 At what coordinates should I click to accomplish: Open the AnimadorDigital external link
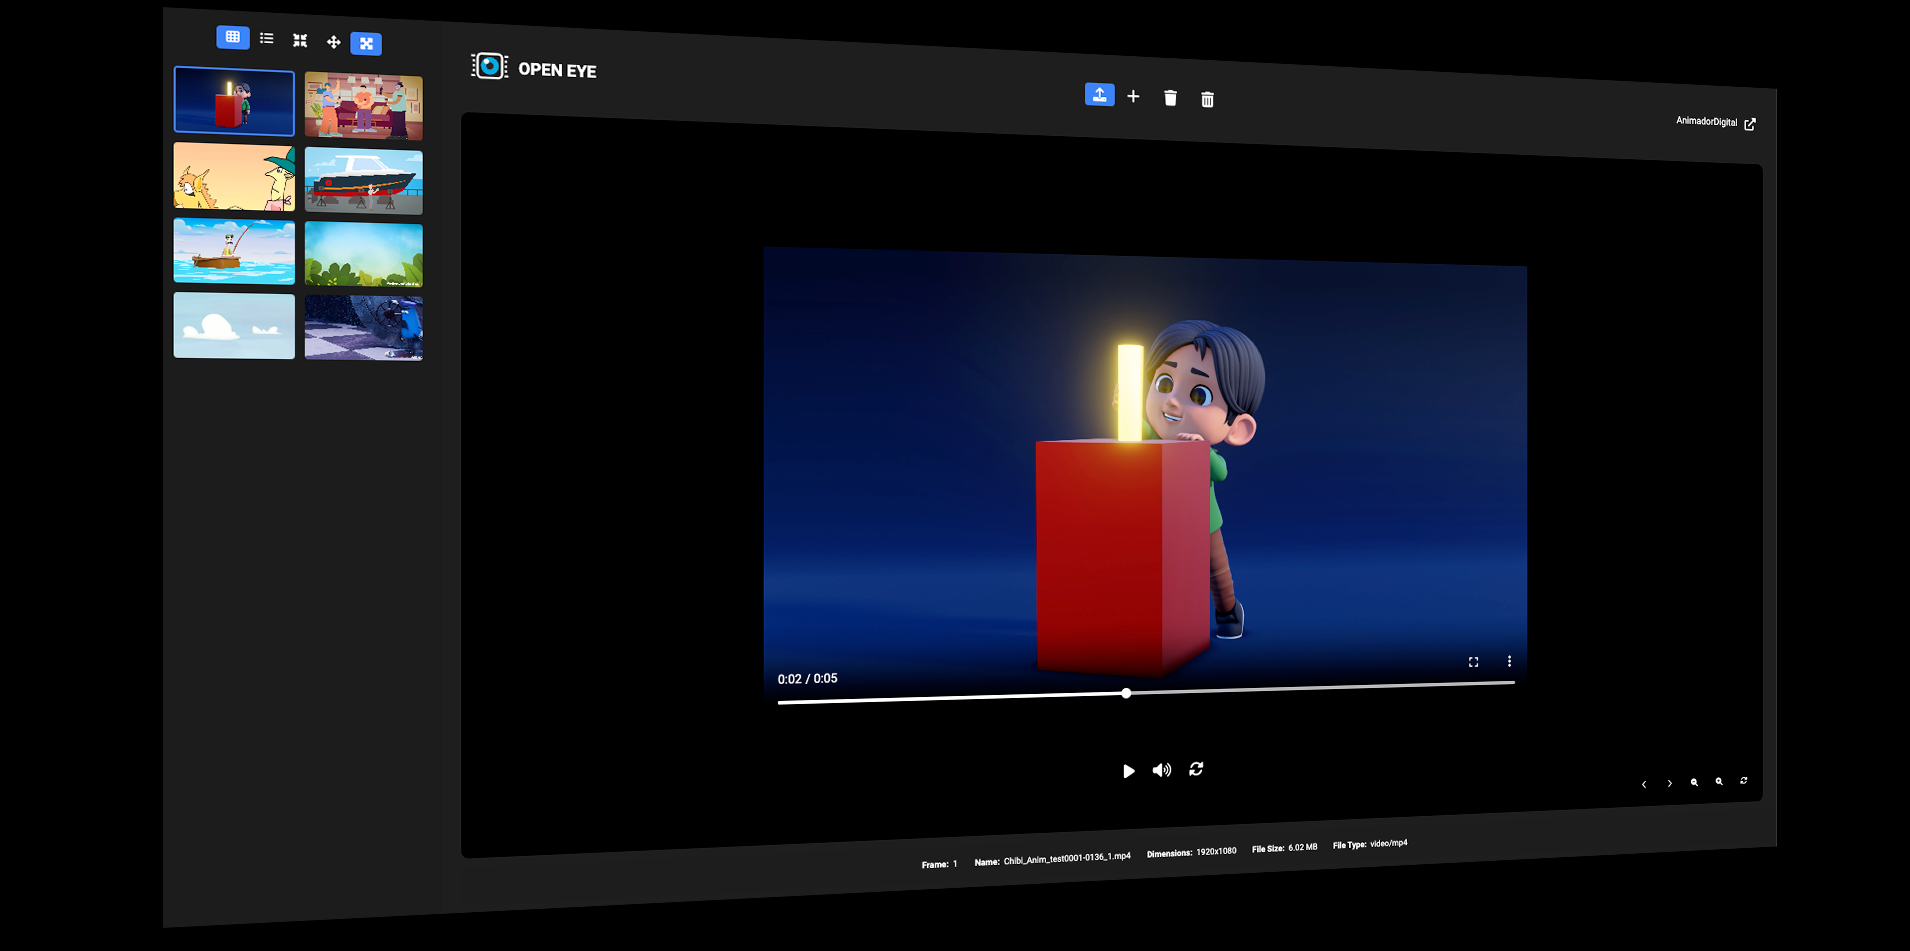(1716, 122)
